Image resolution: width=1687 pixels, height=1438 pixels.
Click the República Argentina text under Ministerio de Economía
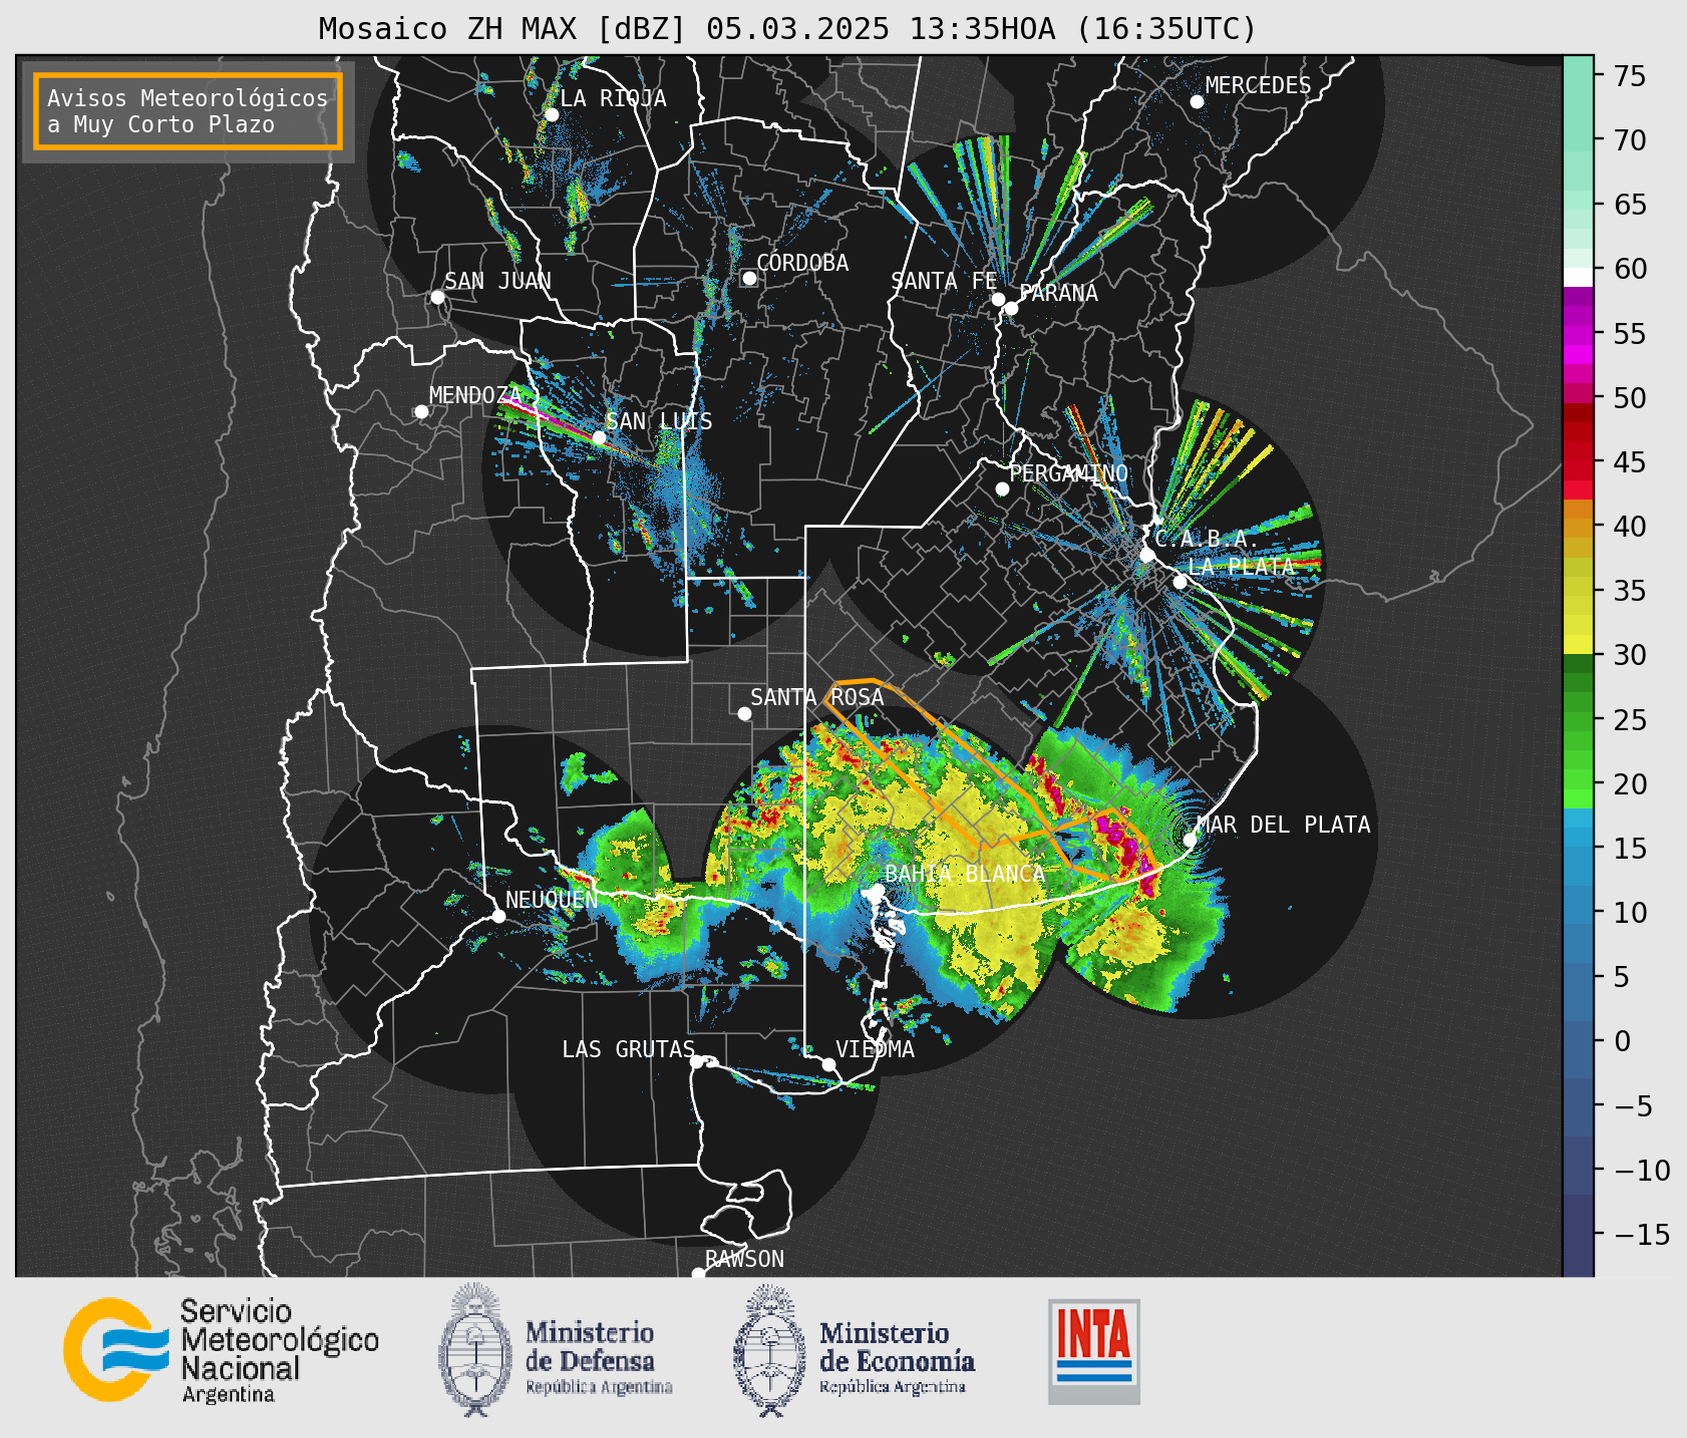tap(893, 1388)
